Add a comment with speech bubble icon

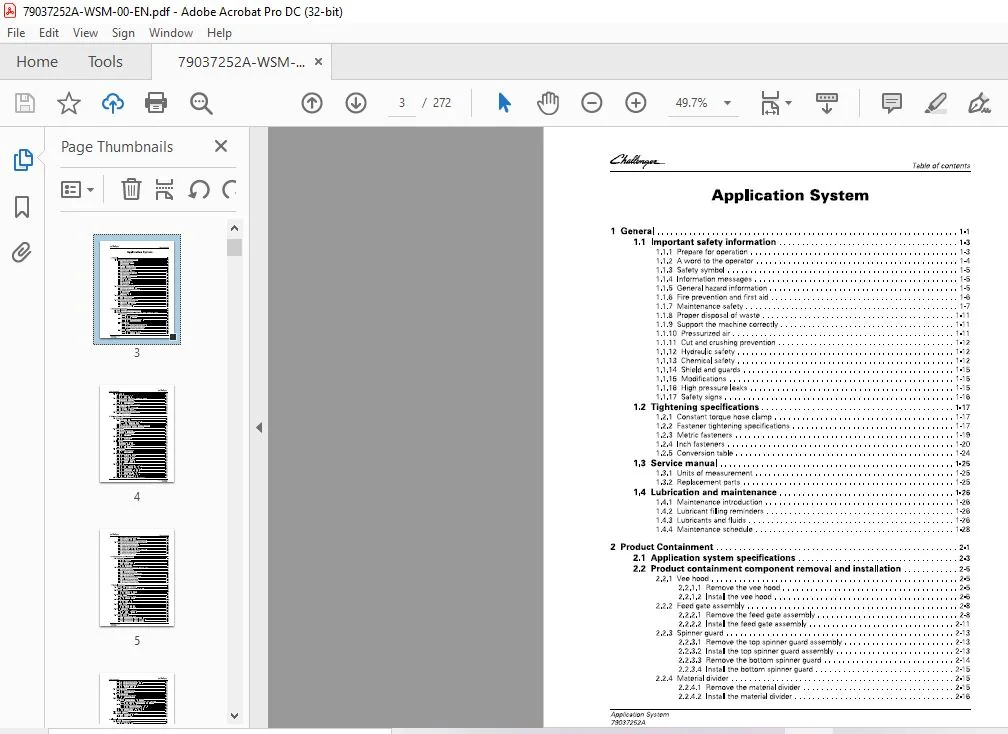[x=892, y=103]
